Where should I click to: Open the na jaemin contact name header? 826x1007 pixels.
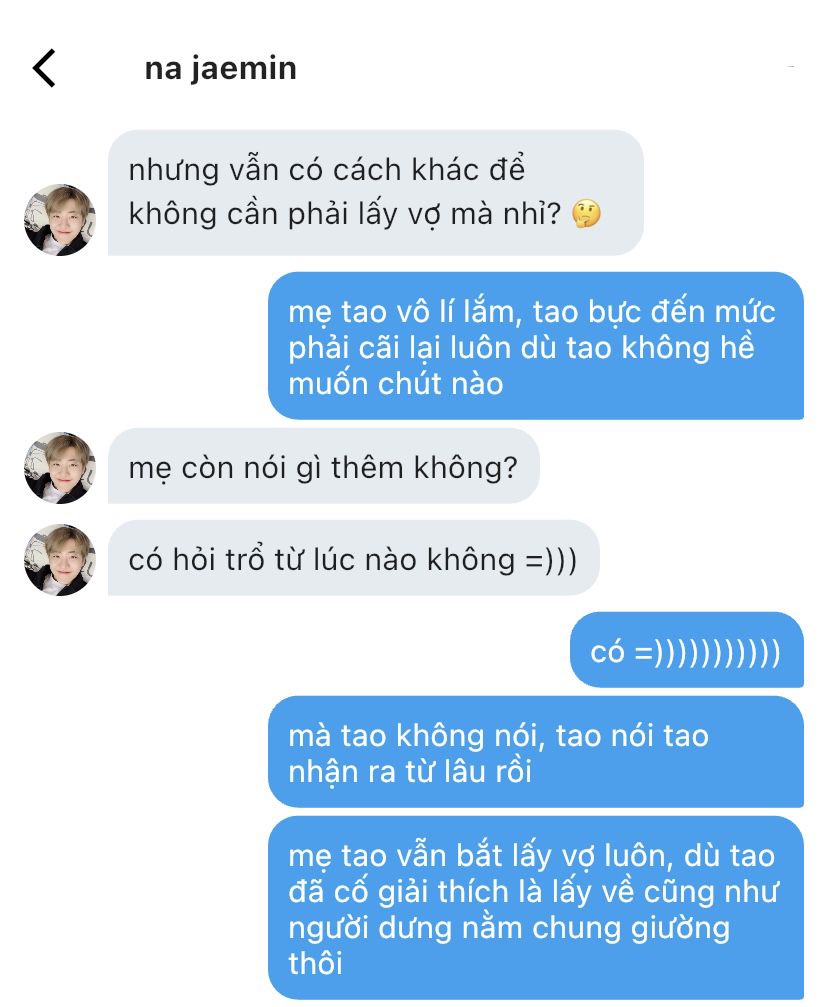tap(220, 69)
